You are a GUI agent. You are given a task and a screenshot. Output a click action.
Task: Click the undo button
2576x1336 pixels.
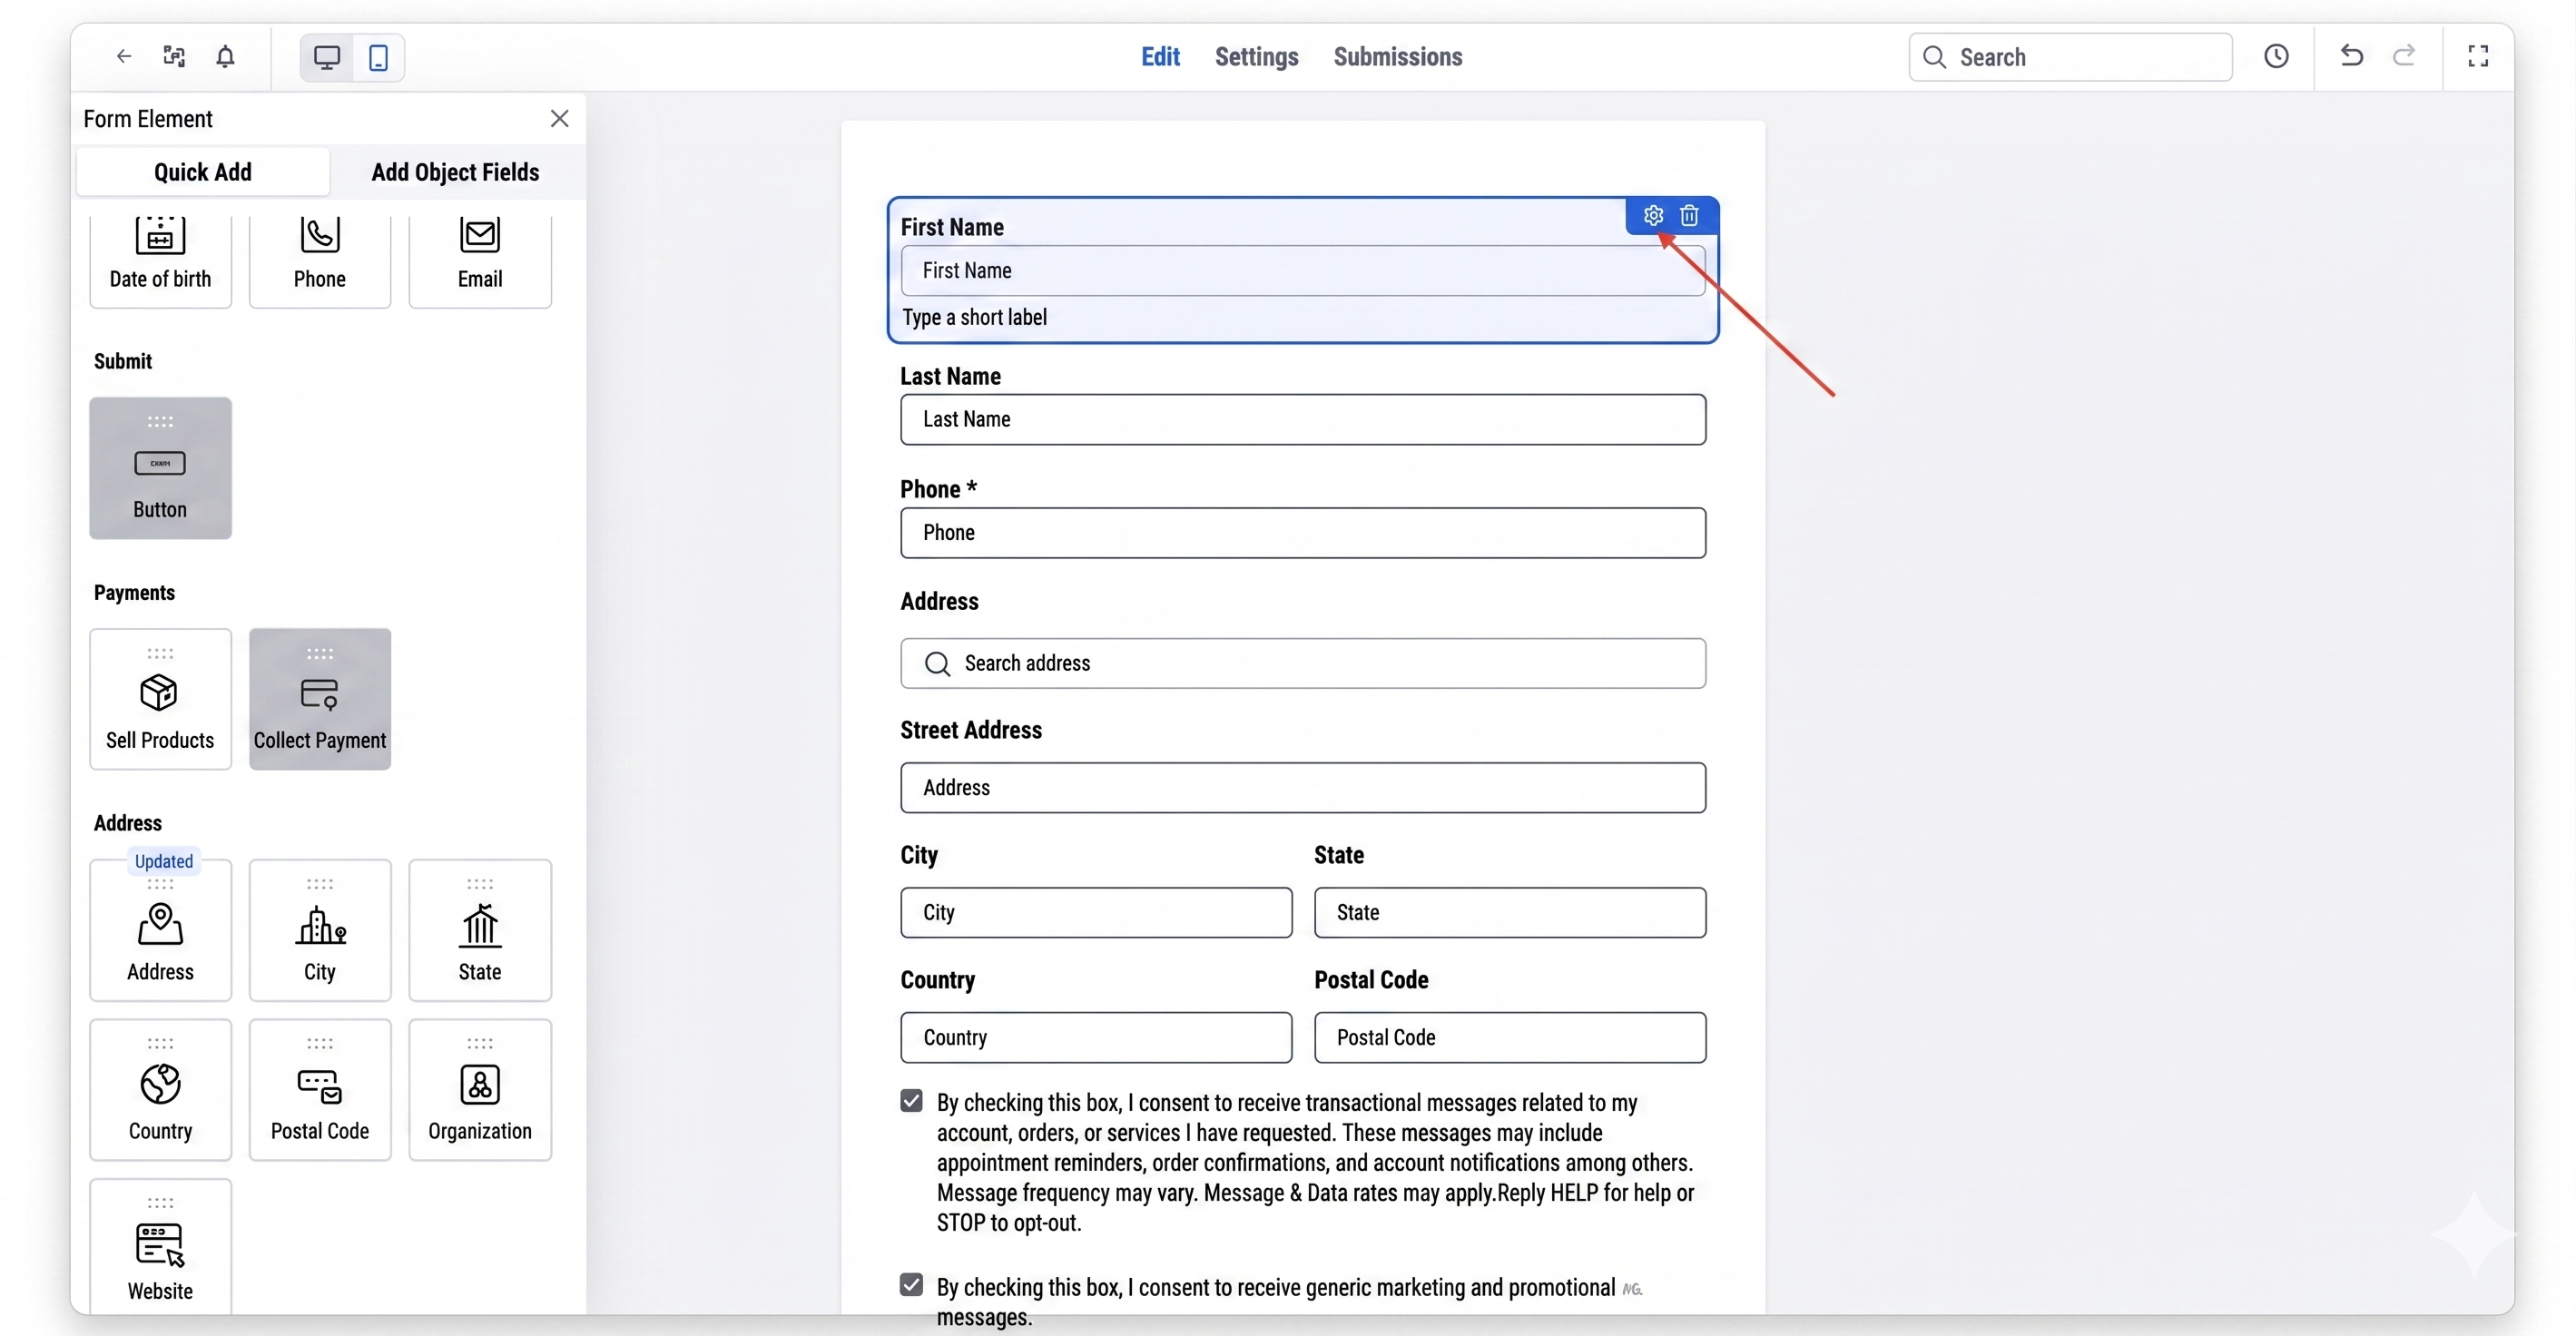pyautogui.click(x=2350, y=56)
